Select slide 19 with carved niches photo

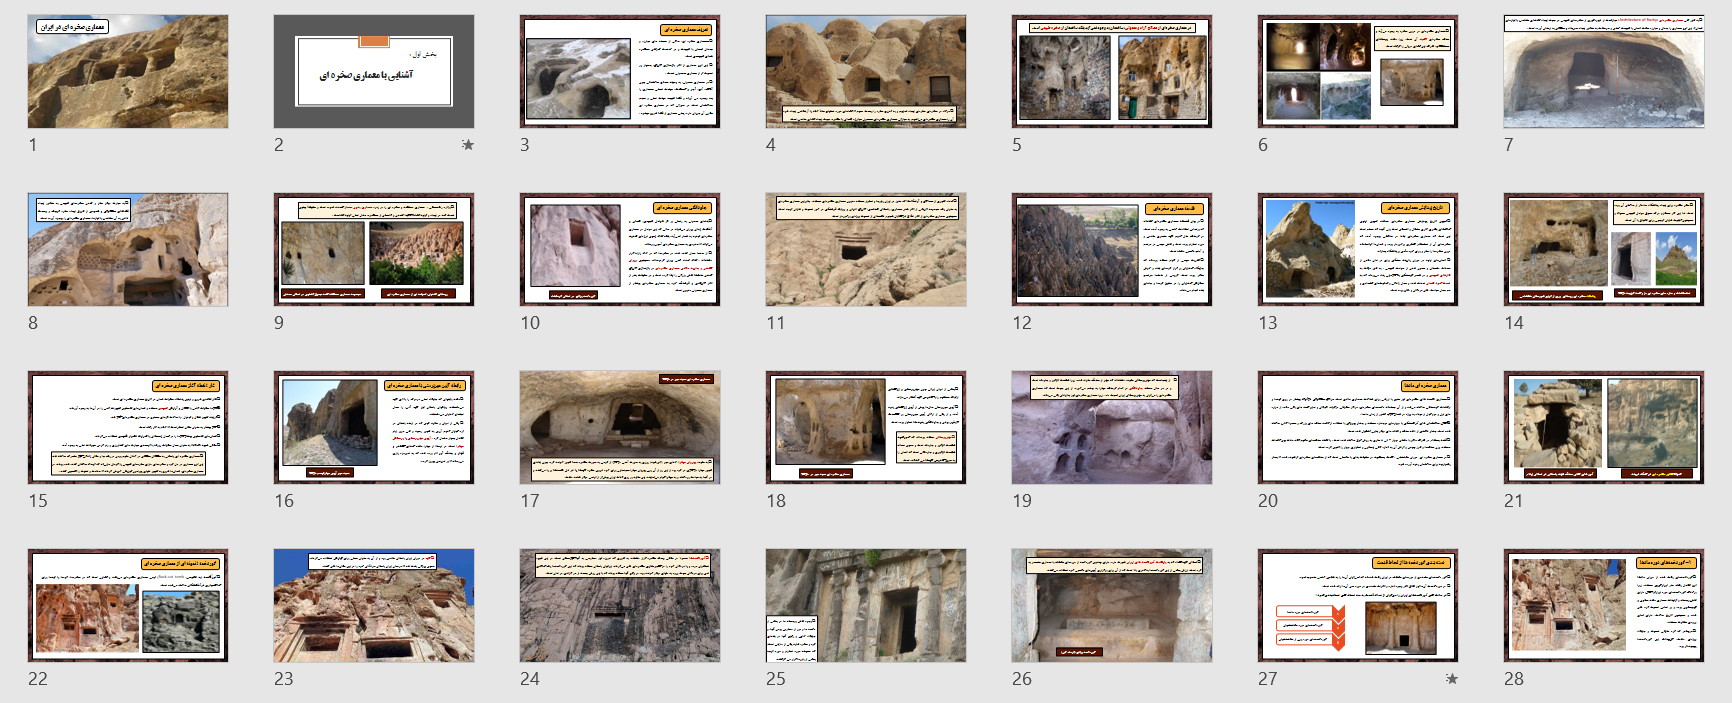tap(1112, 427)
